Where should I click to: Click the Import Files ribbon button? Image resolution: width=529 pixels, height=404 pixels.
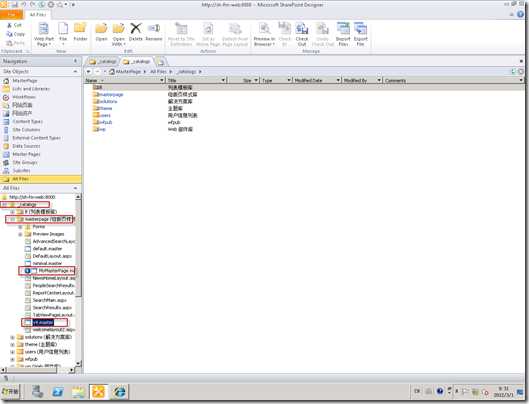pyautogui.click(x=343, y=34)
